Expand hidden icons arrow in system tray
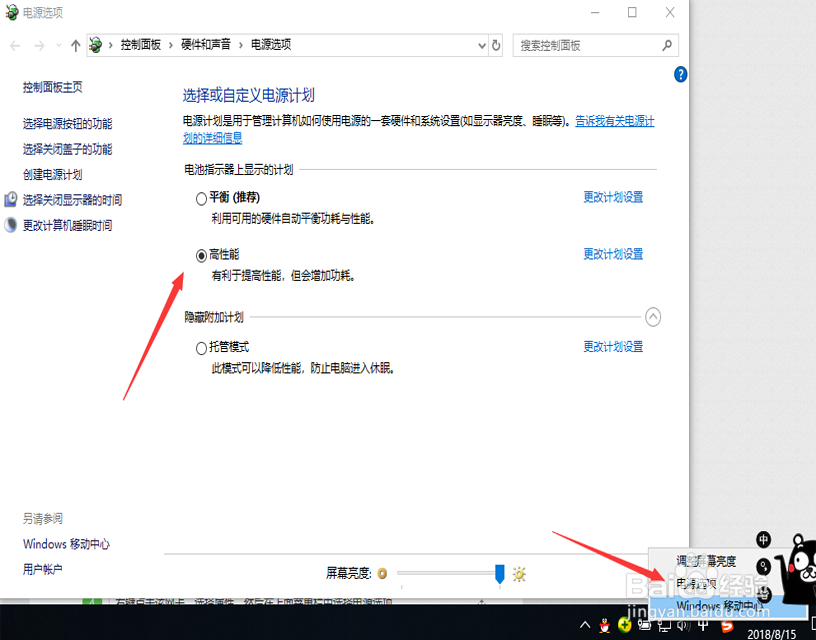816x640 pixels. pos(584,626)
